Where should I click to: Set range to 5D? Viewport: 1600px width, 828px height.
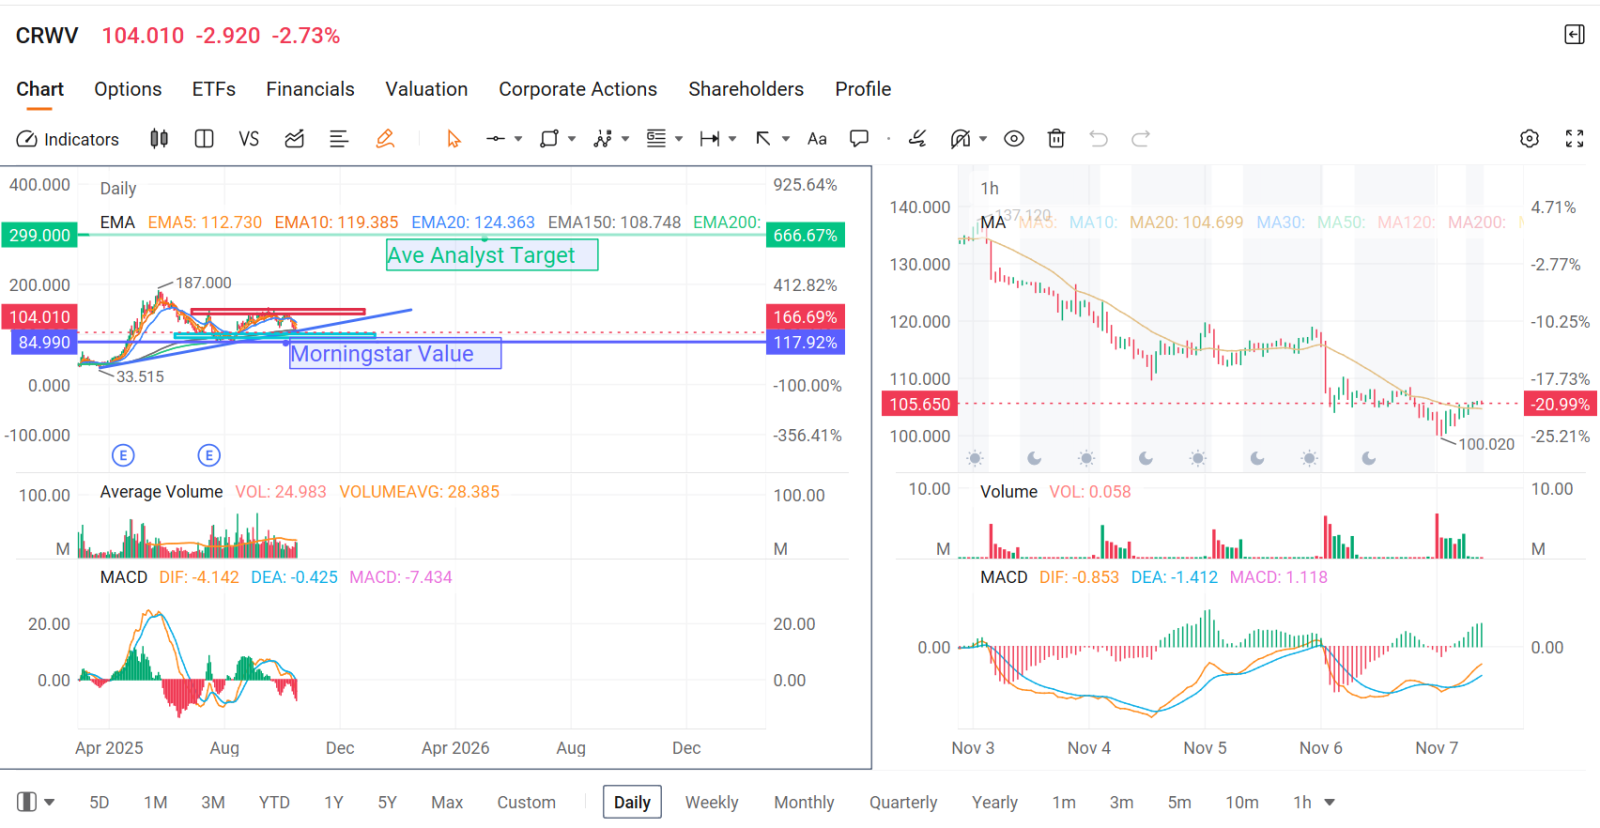tap(99, 802)
